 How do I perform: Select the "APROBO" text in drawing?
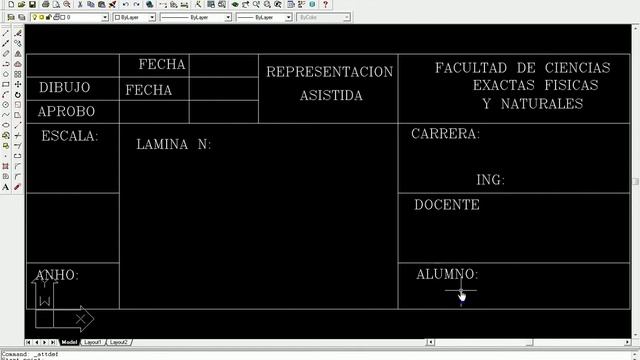[66, 111]
